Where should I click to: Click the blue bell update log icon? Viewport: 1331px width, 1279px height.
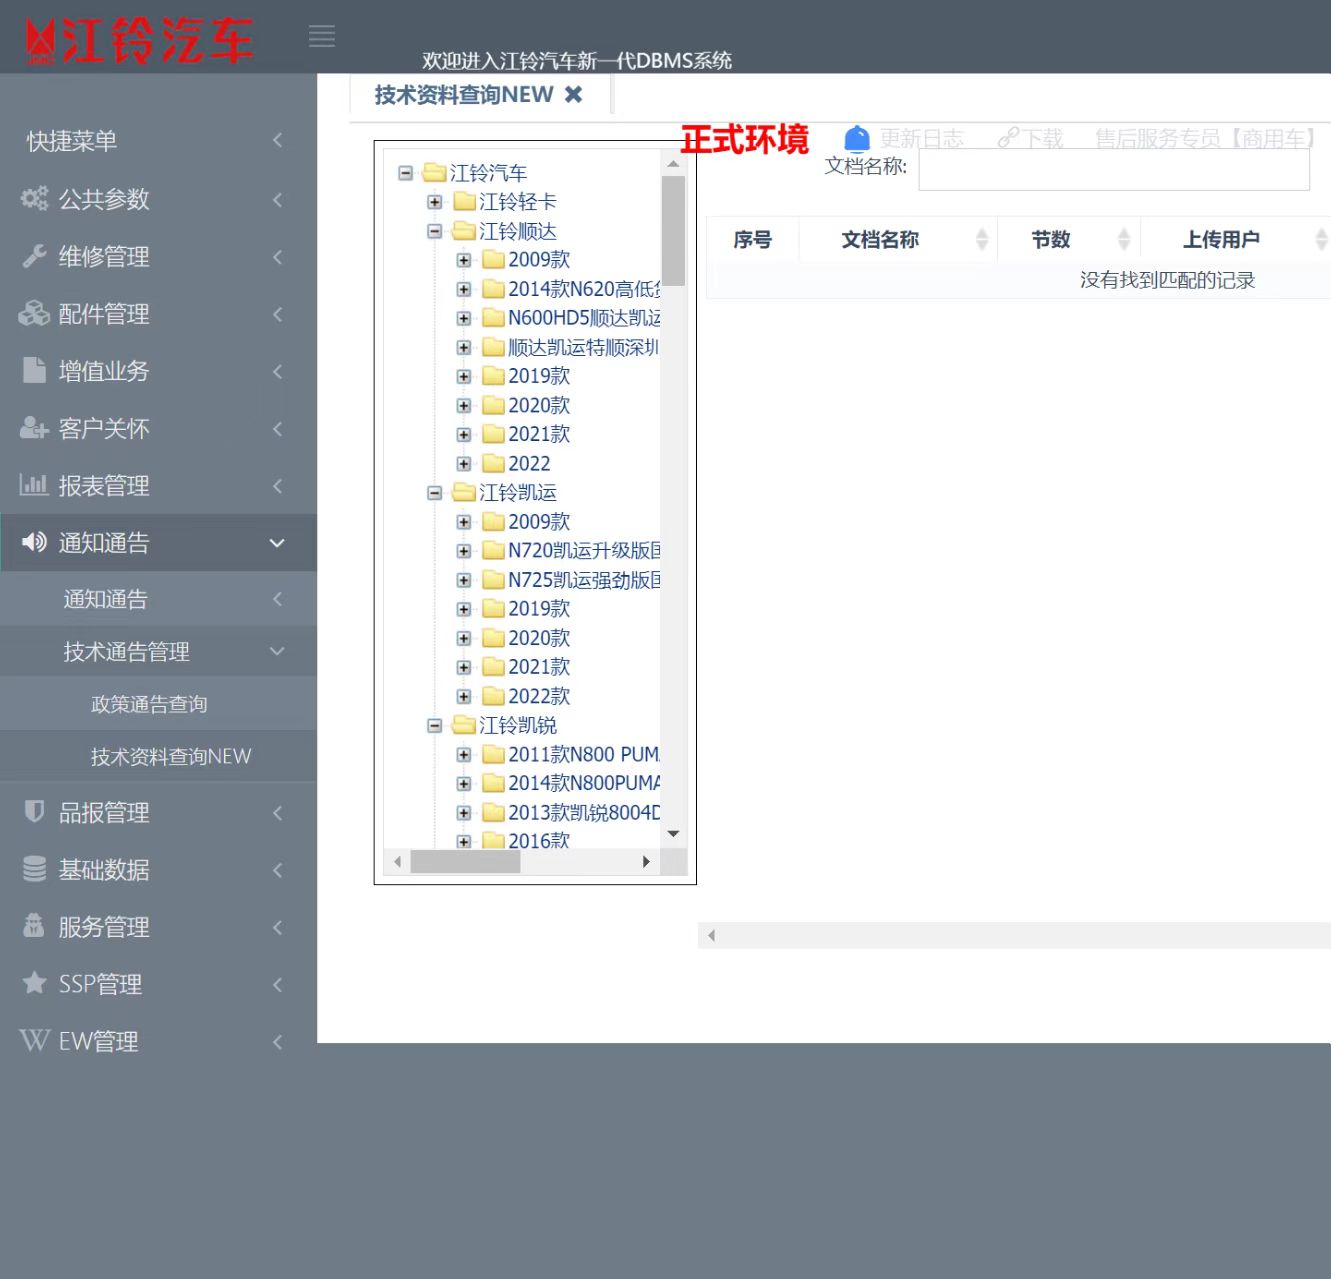click(857, 138)
